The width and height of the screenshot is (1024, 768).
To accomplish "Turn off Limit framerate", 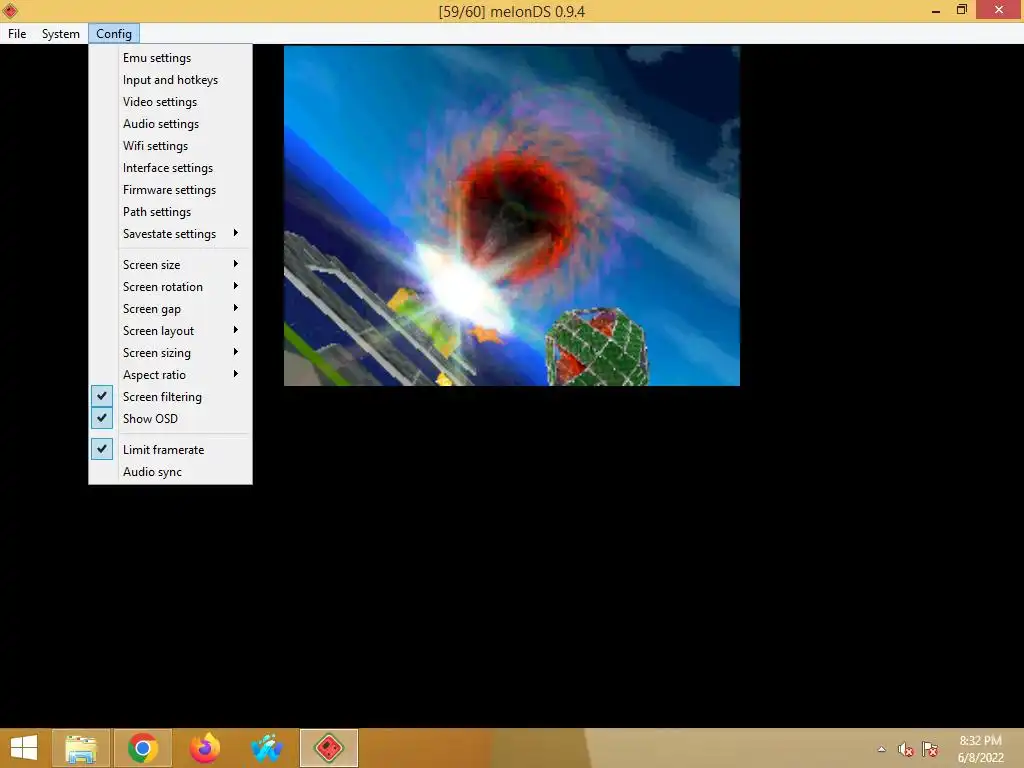I will pyautogui.click(x=170, y=450).
